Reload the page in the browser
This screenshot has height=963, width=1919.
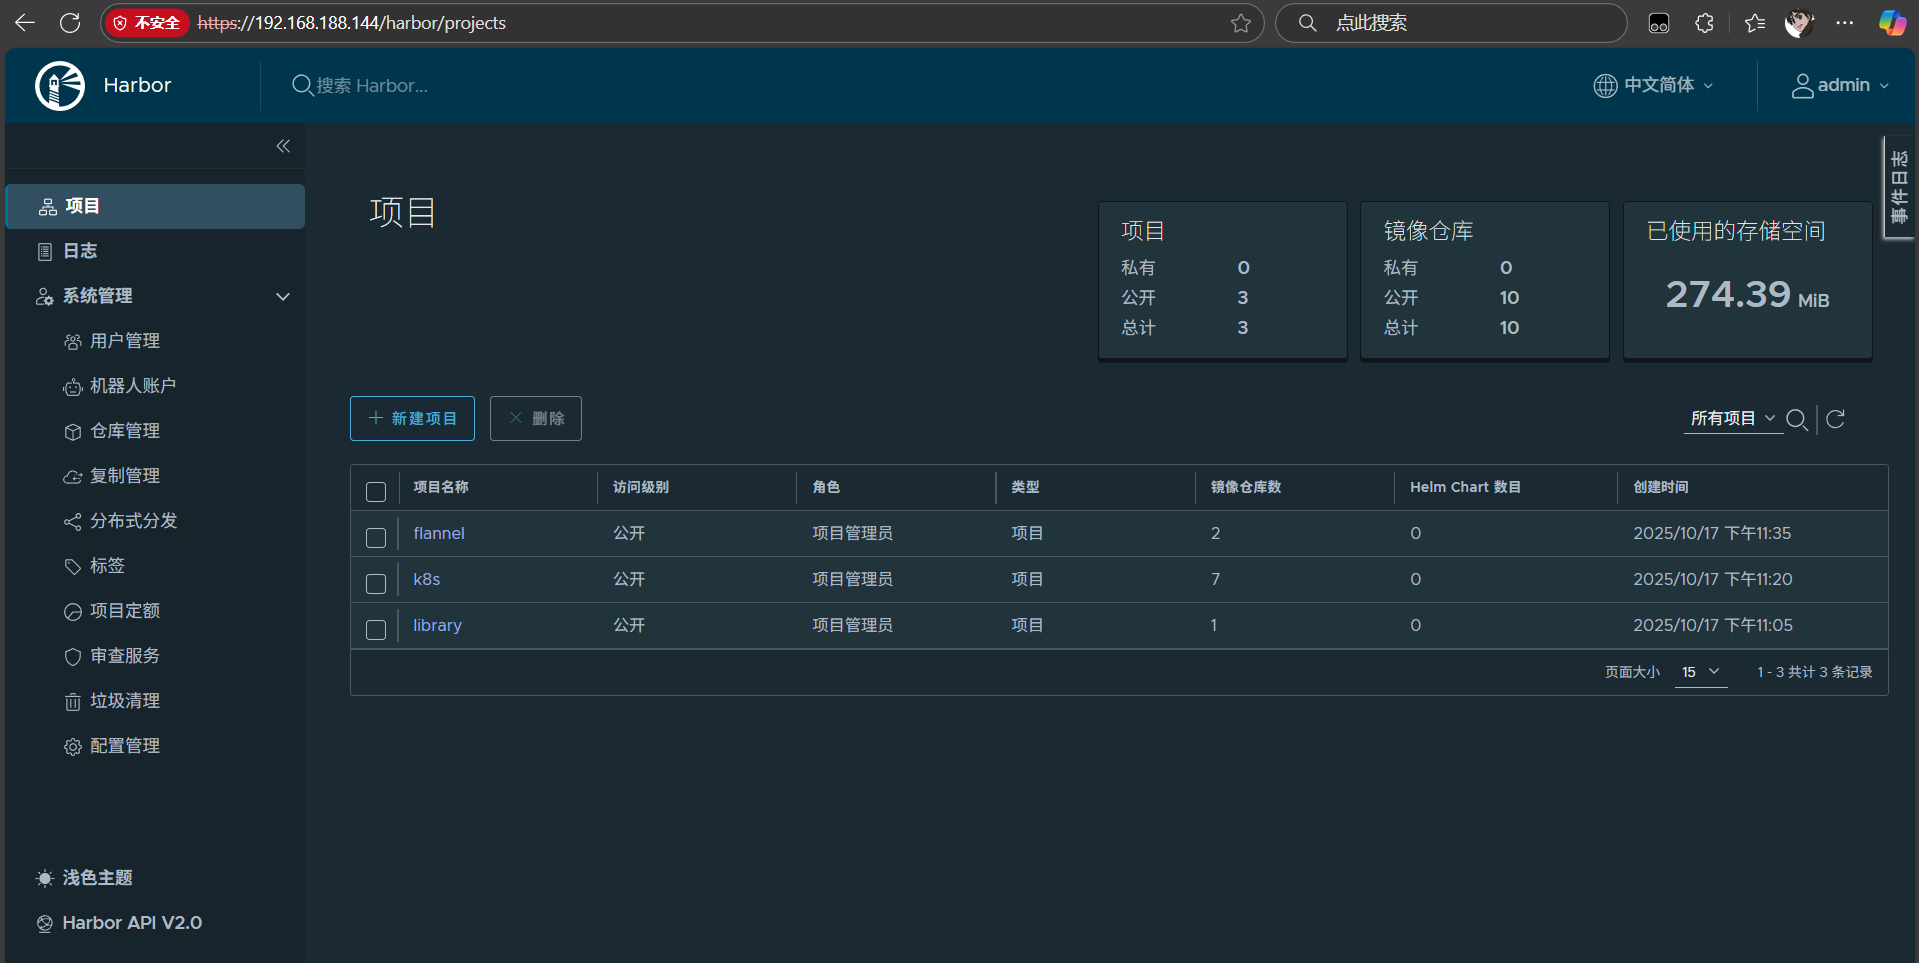(70, 22)
